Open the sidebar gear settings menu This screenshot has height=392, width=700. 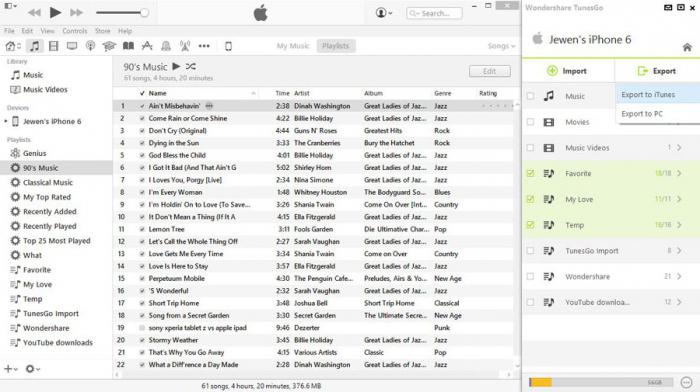[x=33, y=369]
